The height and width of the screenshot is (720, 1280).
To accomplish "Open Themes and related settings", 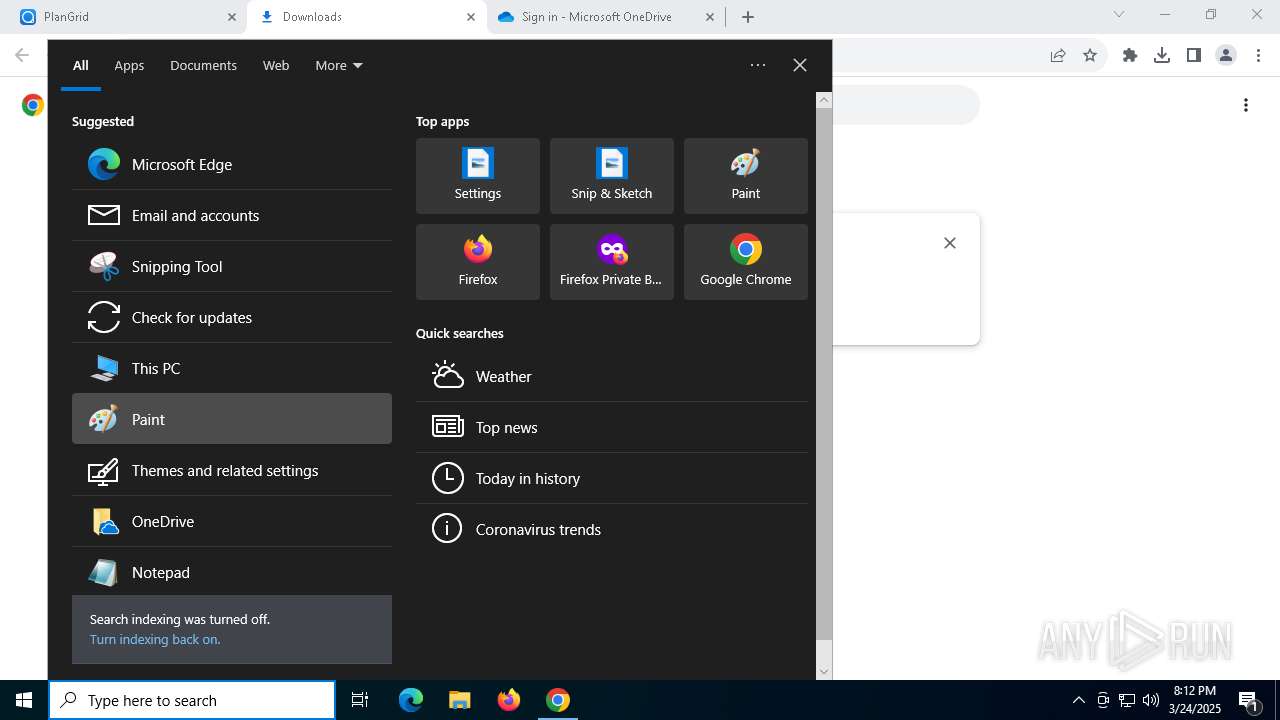I will (232, 471).
